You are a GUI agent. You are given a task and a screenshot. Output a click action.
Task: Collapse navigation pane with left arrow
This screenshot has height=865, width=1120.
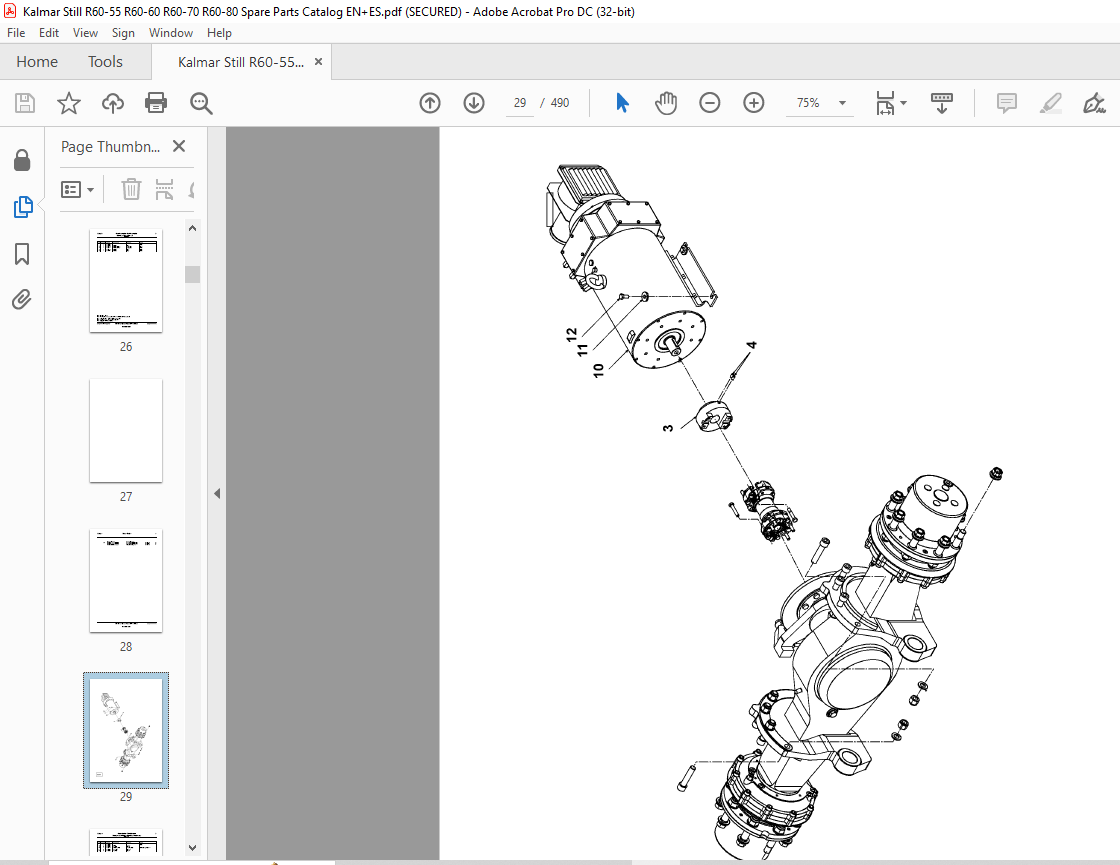[217, 493]
